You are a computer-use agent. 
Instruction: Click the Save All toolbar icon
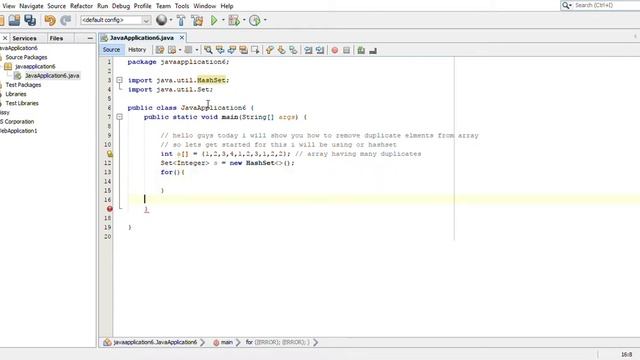30,20
